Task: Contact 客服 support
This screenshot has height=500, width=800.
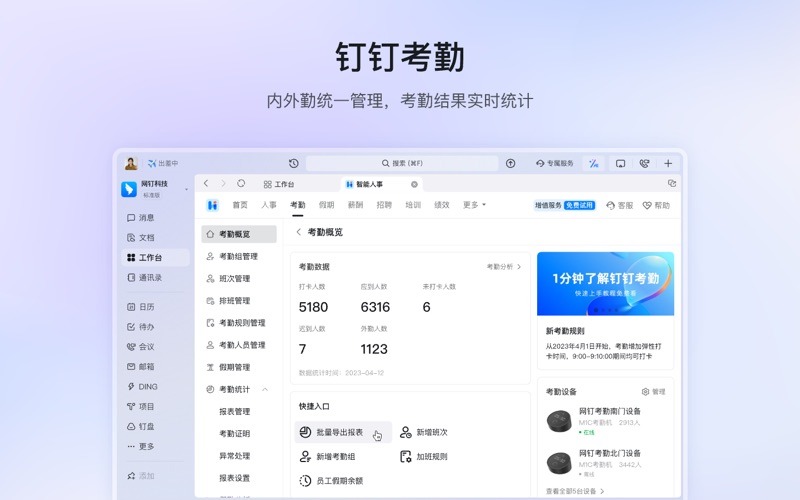Action: click(x=619, y=206)
